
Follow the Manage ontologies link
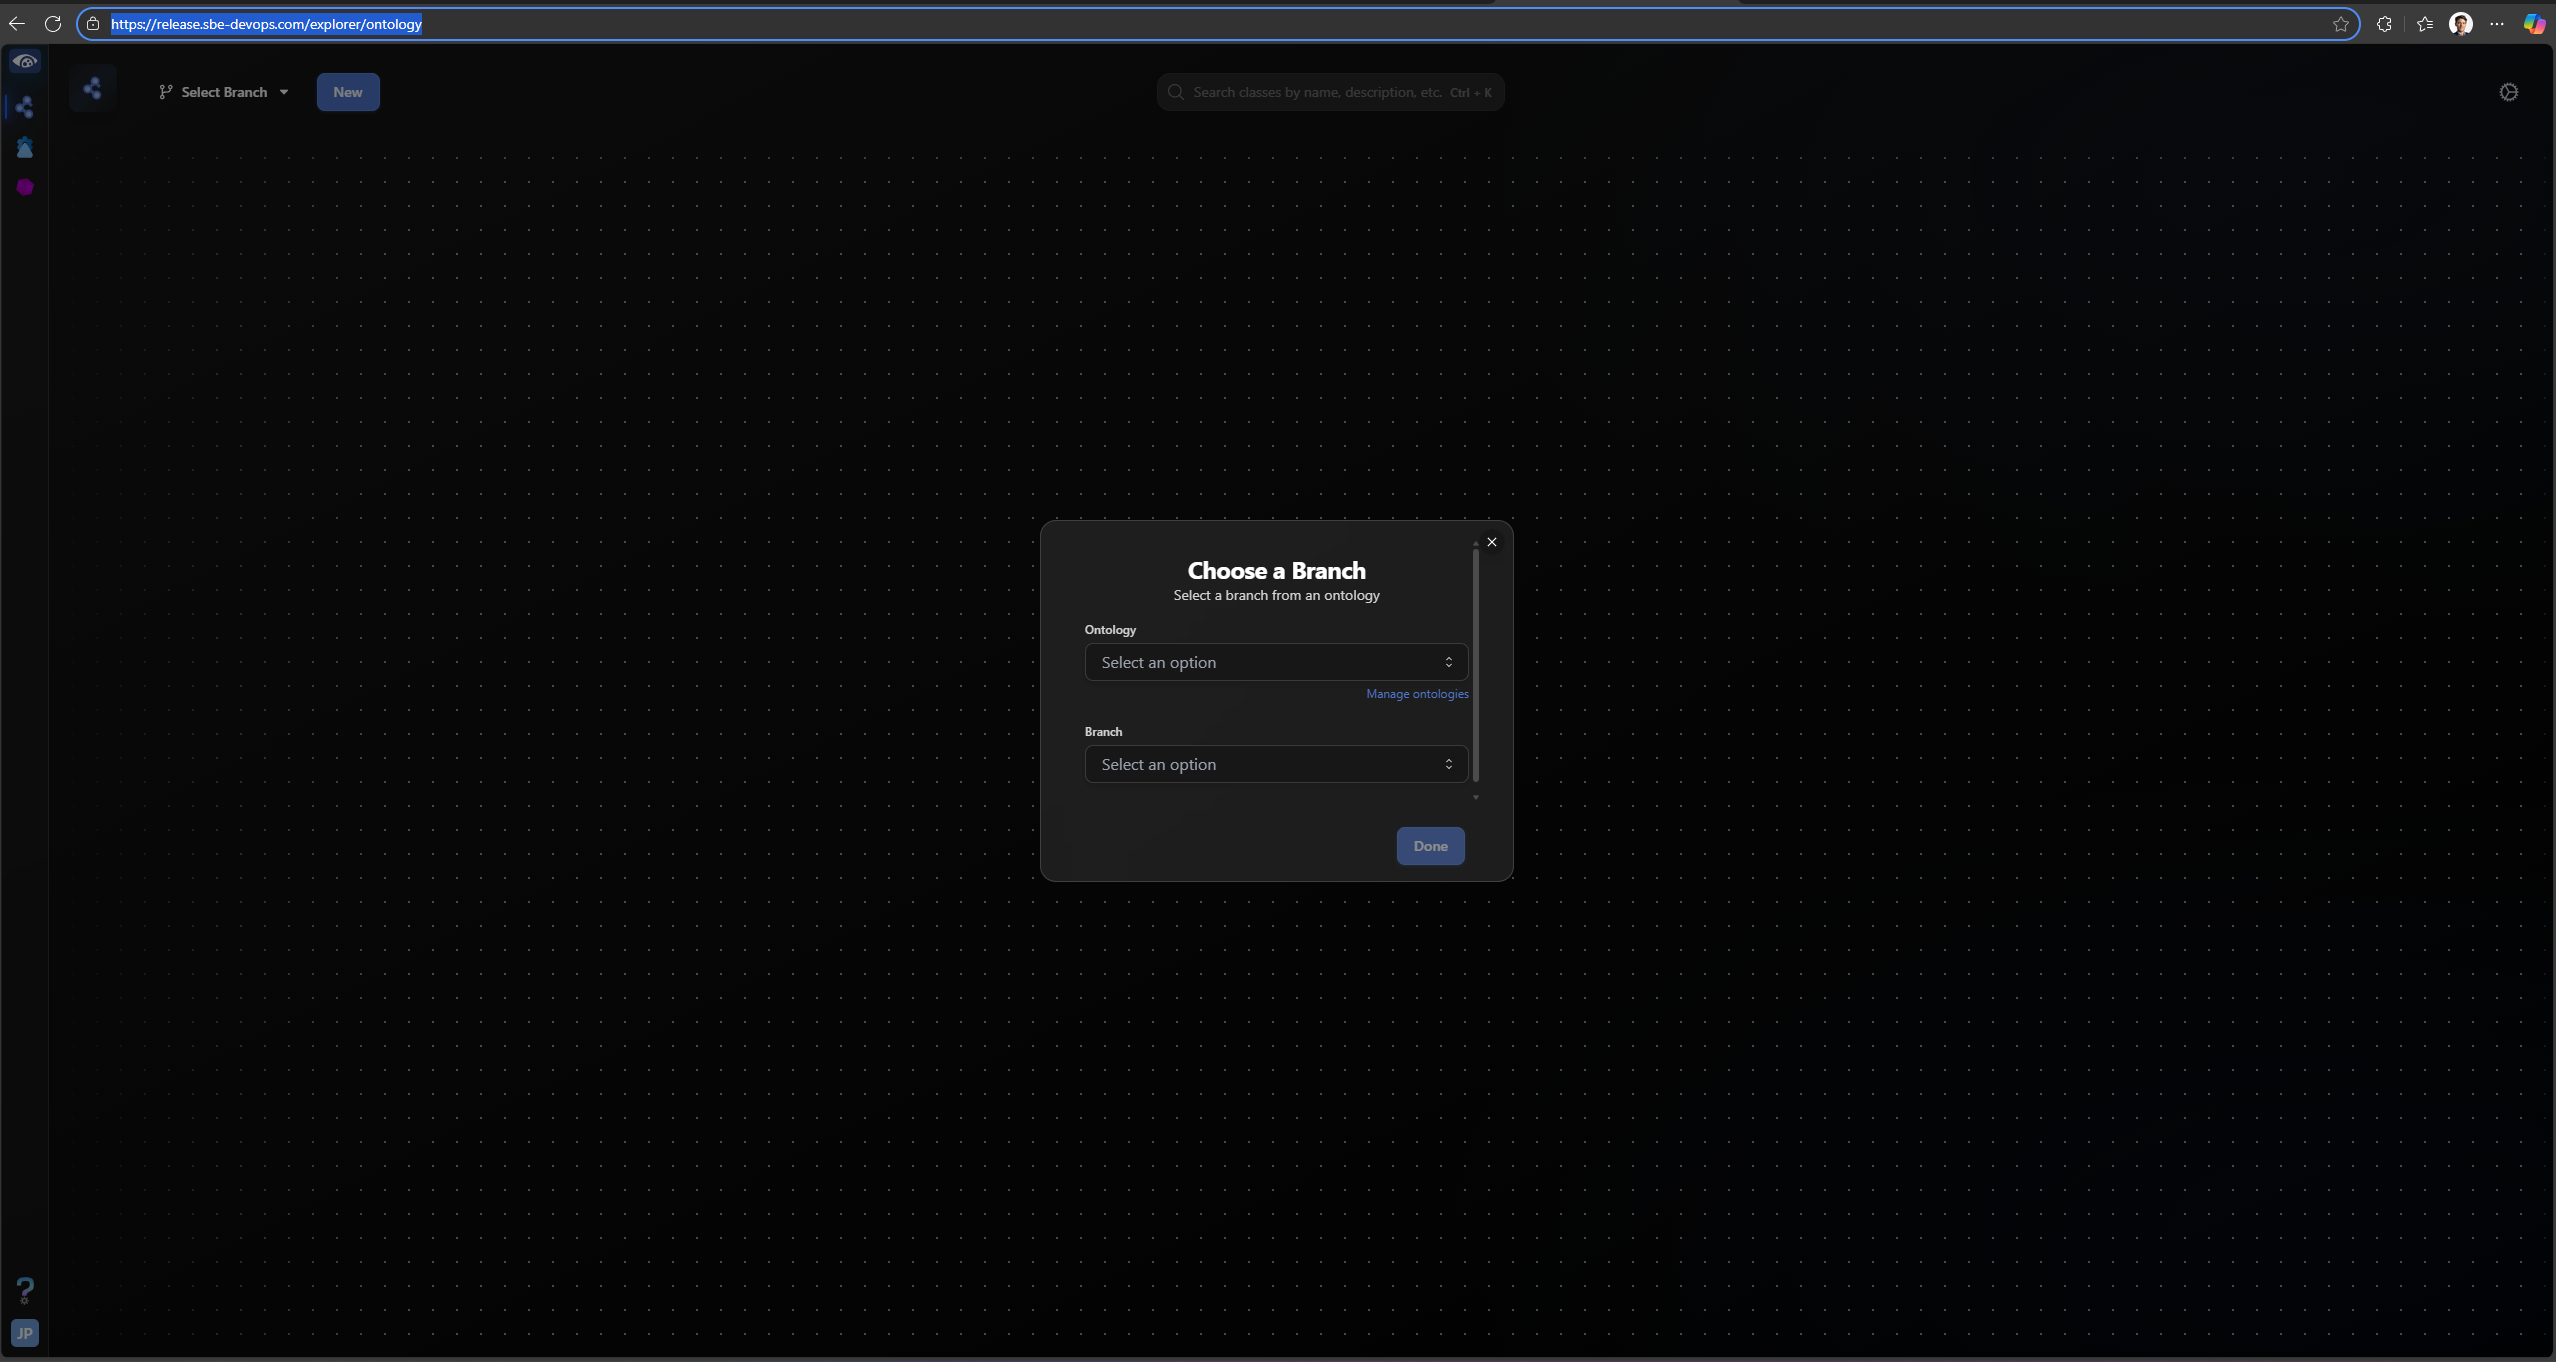click(x=1417, y=694)
